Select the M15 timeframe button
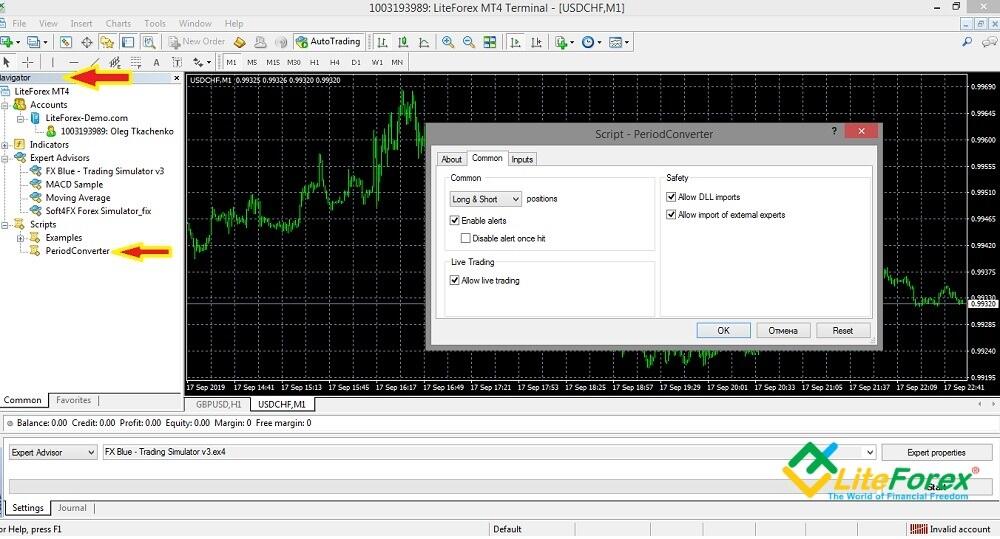 point(273,62)
